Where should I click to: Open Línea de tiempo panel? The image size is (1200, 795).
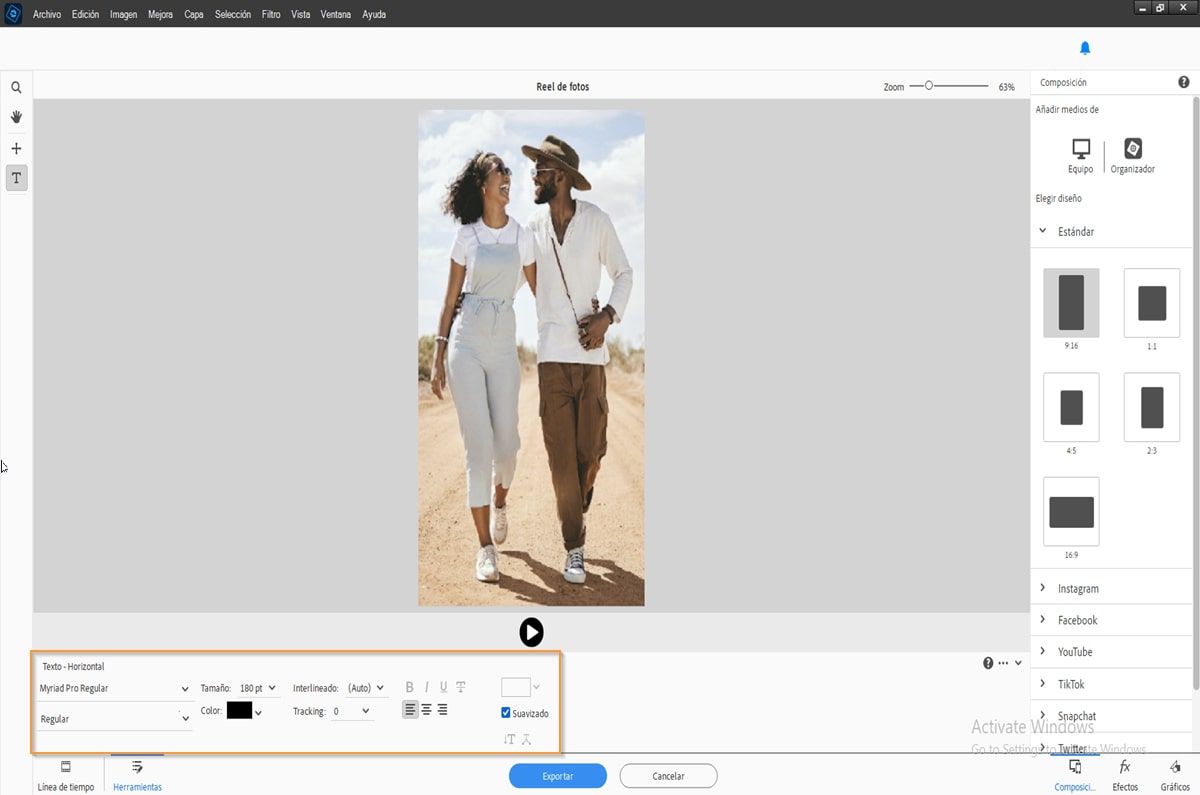(x=66, y=775)
